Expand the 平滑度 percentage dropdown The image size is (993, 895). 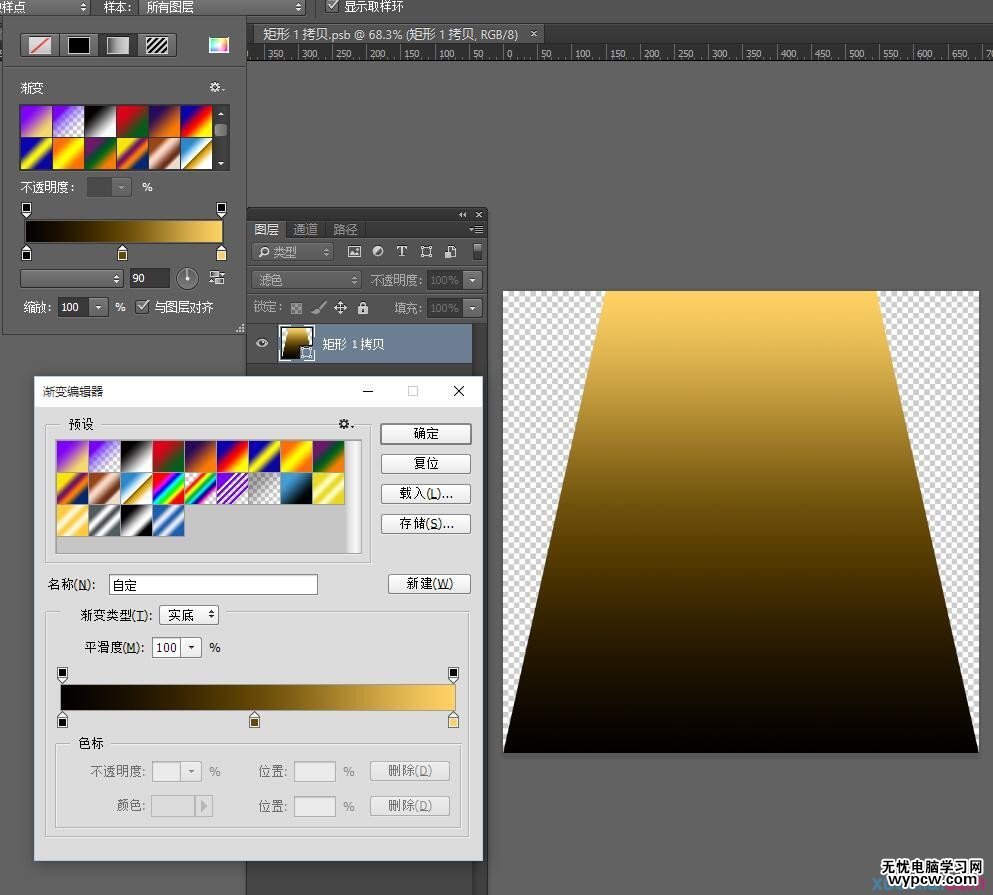coord(191,647)
